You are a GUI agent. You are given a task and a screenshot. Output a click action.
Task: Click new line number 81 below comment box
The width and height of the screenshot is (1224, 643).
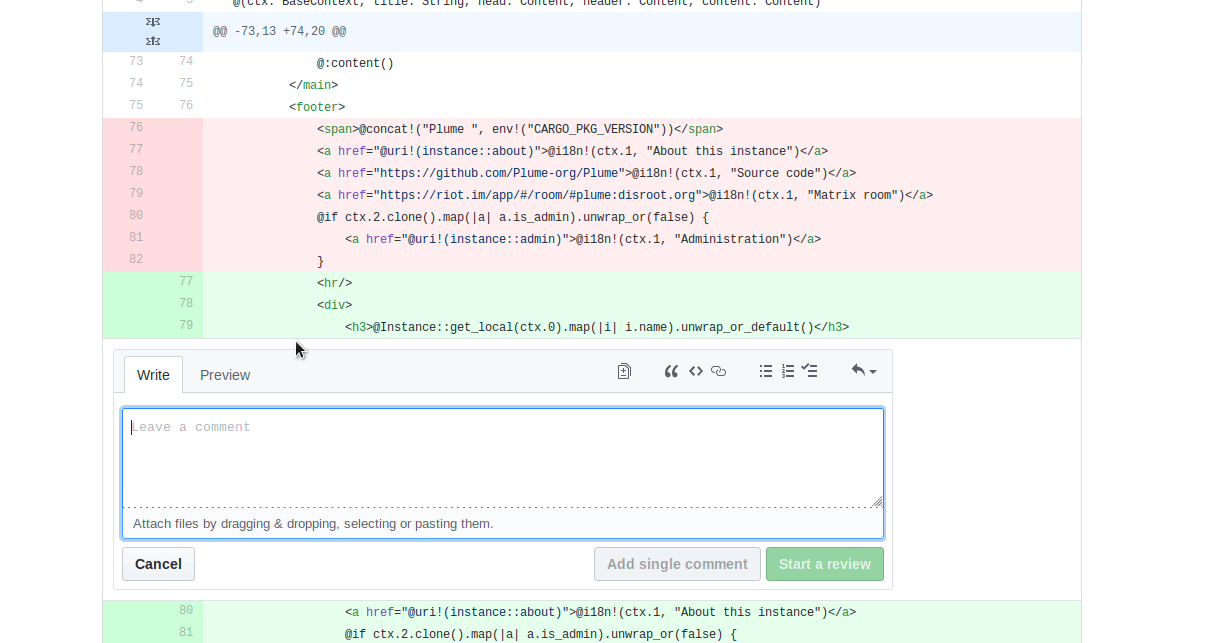186,633
